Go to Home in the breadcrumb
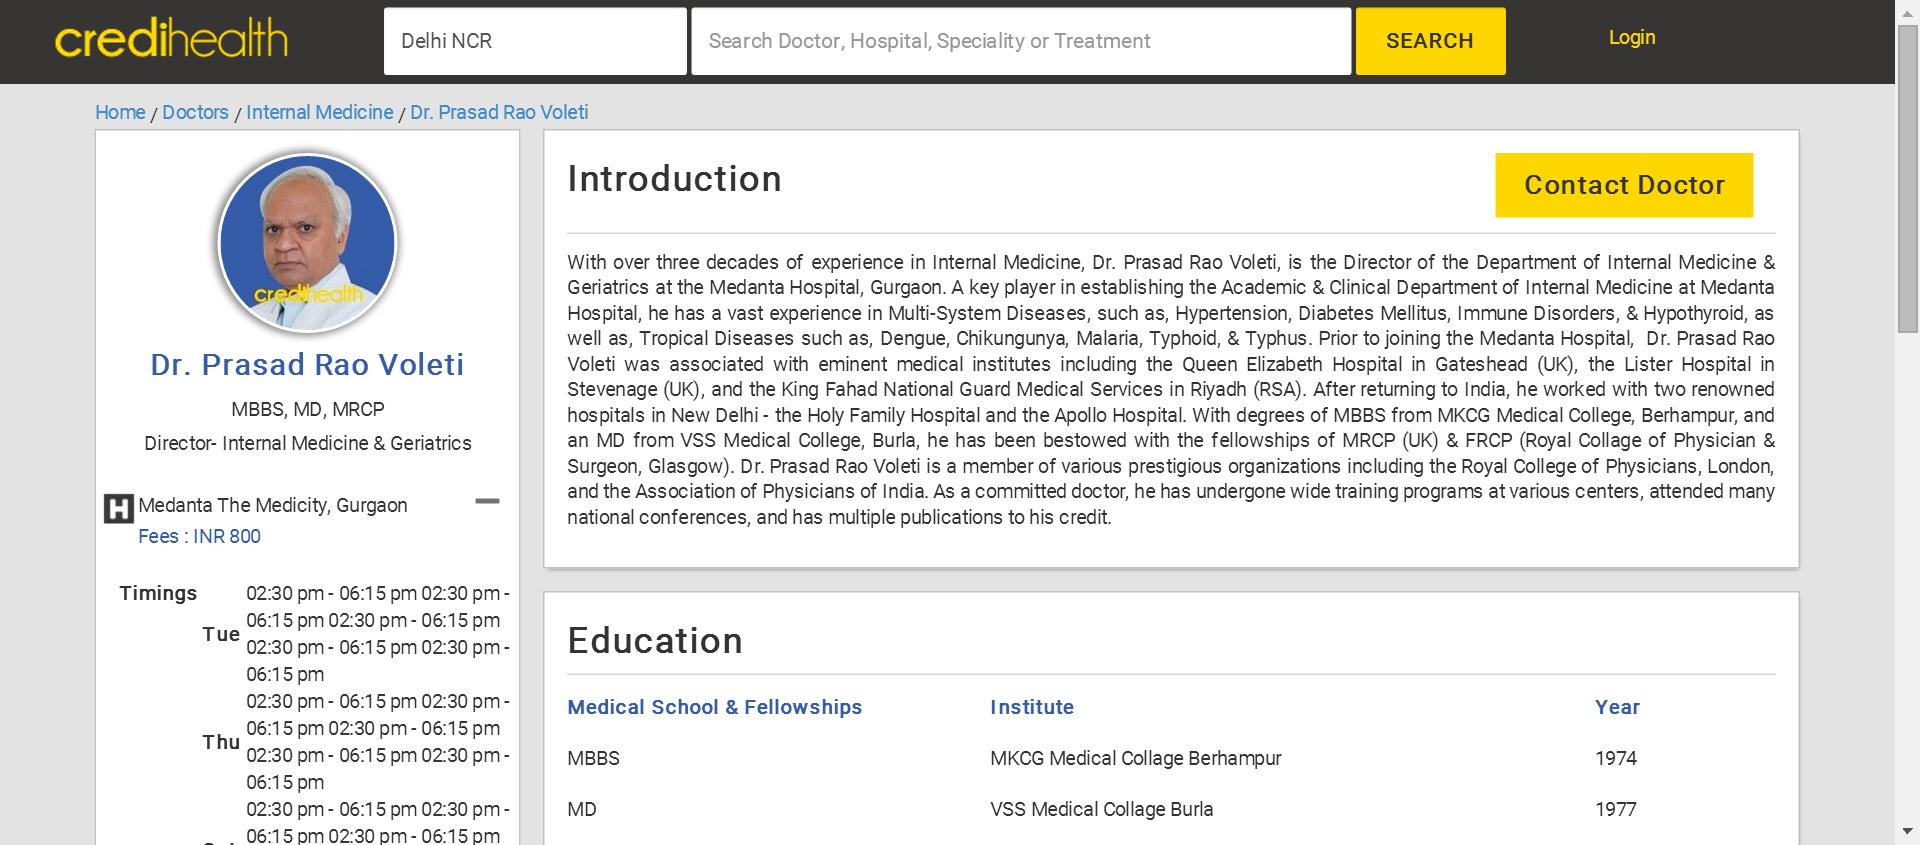1920x845 pixels. [x=120, y=112]
